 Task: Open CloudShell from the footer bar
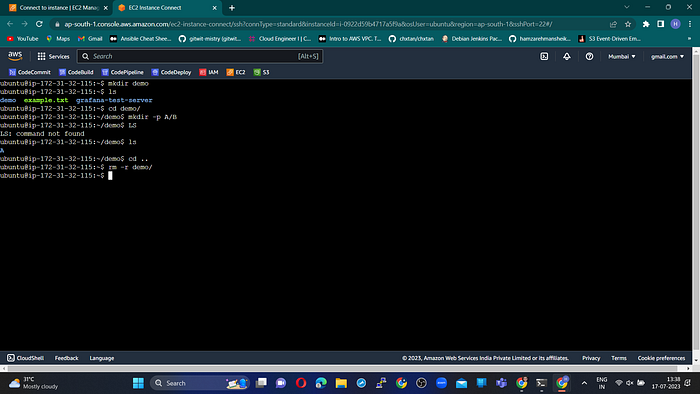[x=25, y=358]
